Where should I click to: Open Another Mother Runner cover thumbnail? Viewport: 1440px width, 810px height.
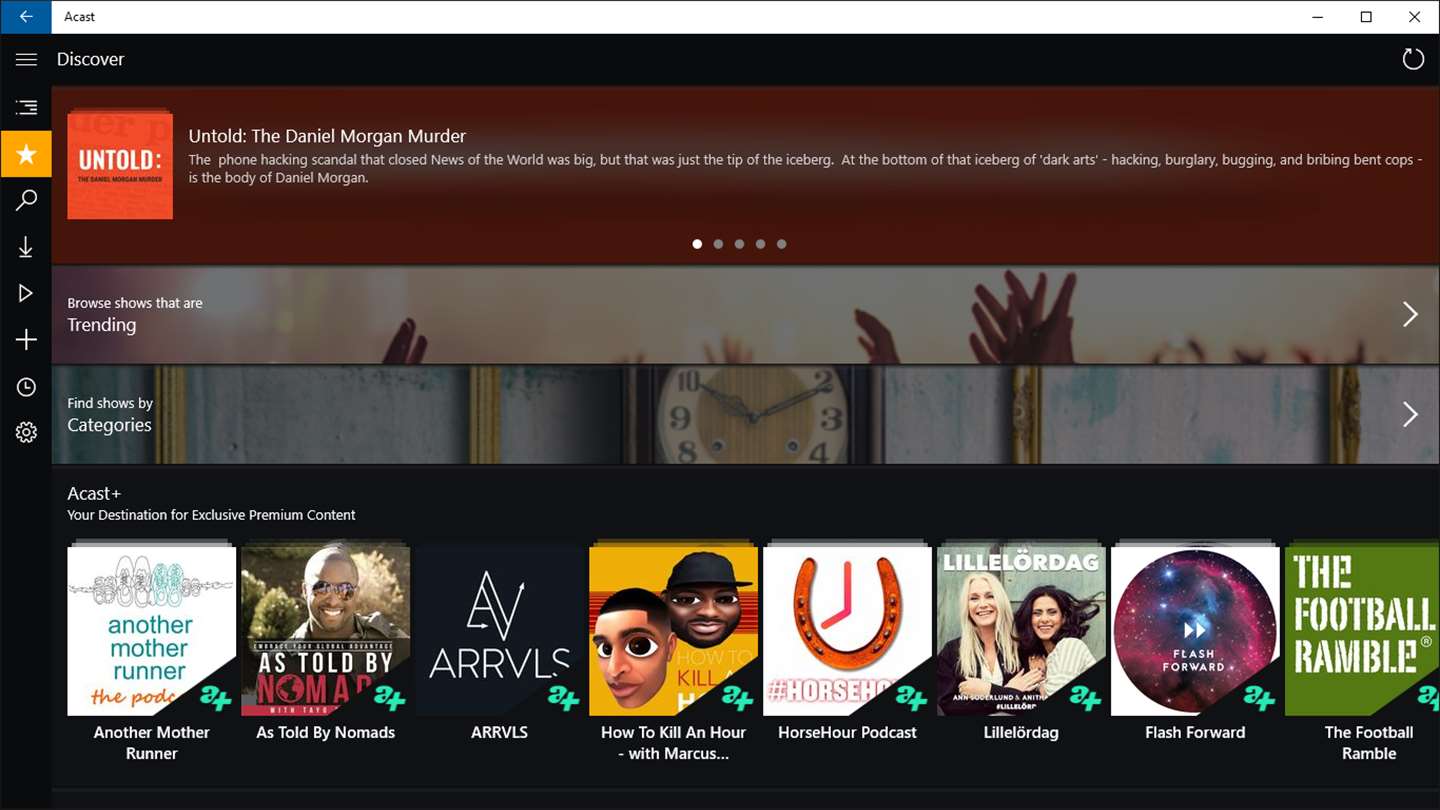click(x=152, y=630)
